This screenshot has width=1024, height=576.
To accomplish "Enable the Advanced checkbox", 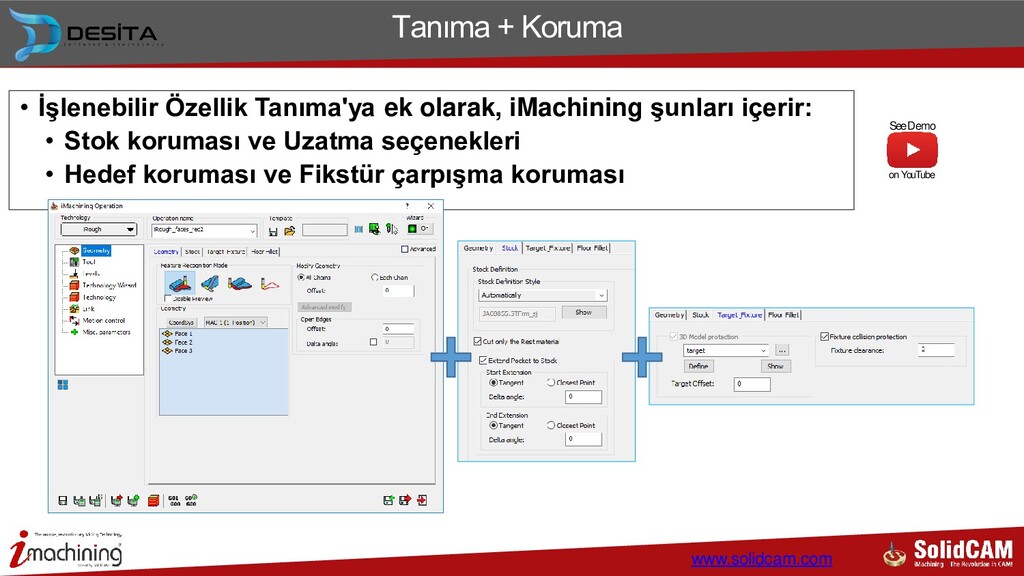I will coord(404,249).
